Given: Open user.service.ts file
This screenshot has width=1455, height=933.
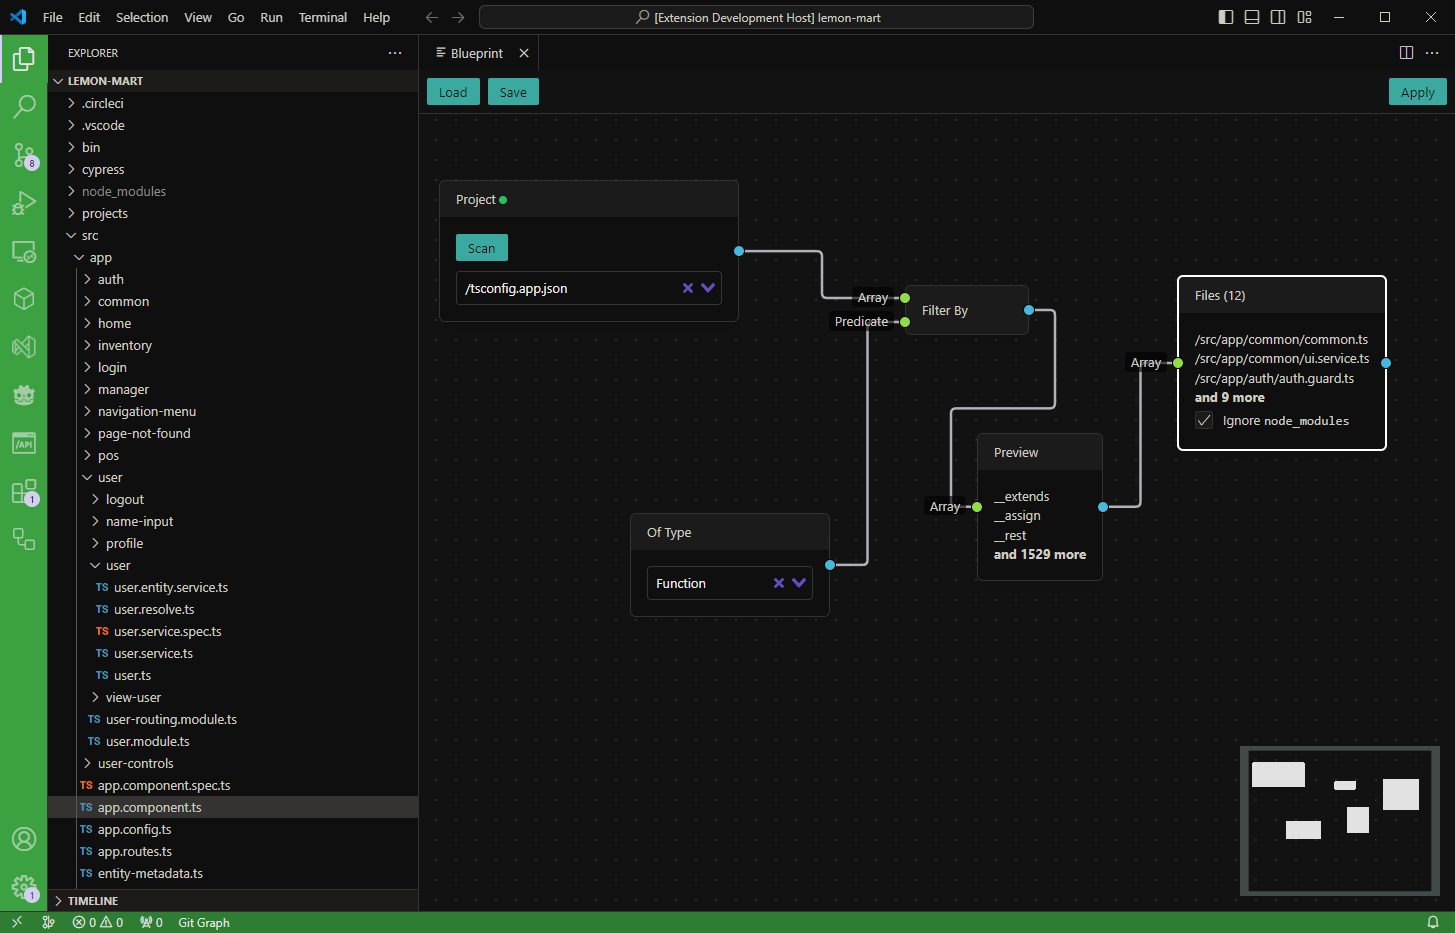Looking at the screenshot, I should pyautogui.click(x=233, y=653).
